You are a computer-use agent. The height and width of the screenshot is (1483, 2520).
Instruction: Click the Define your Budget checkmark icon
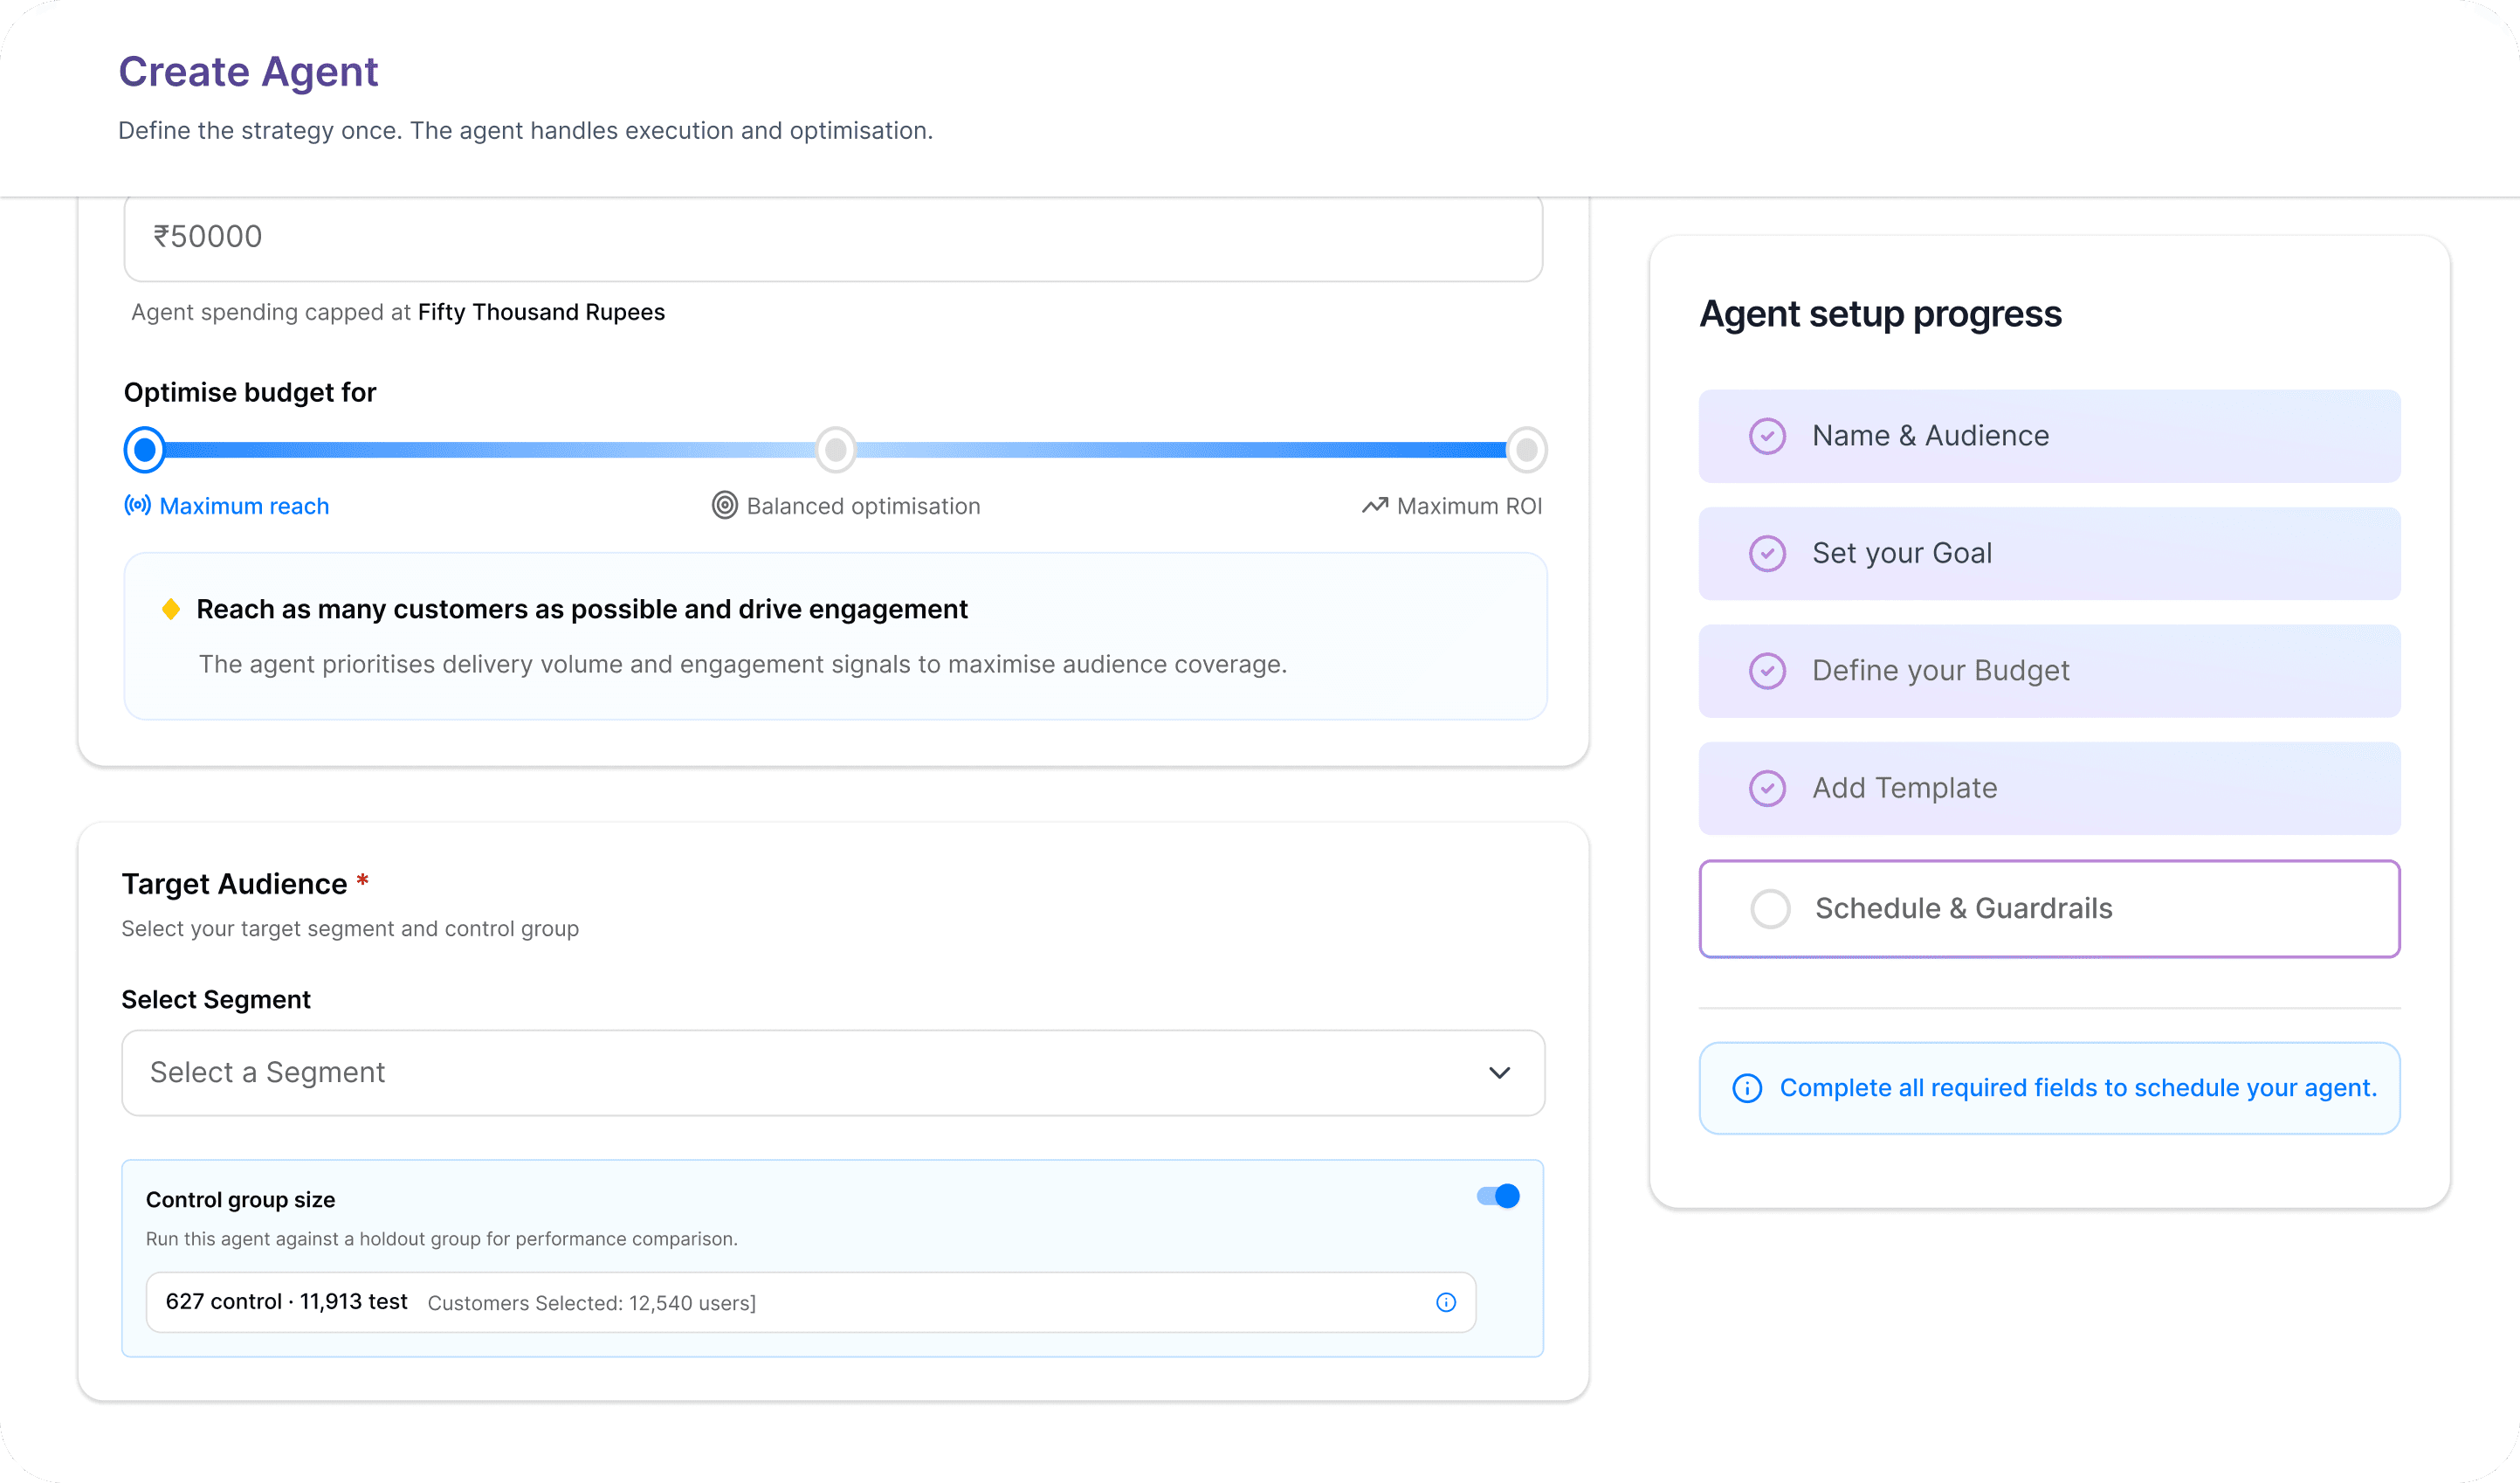pos(1767,670)
